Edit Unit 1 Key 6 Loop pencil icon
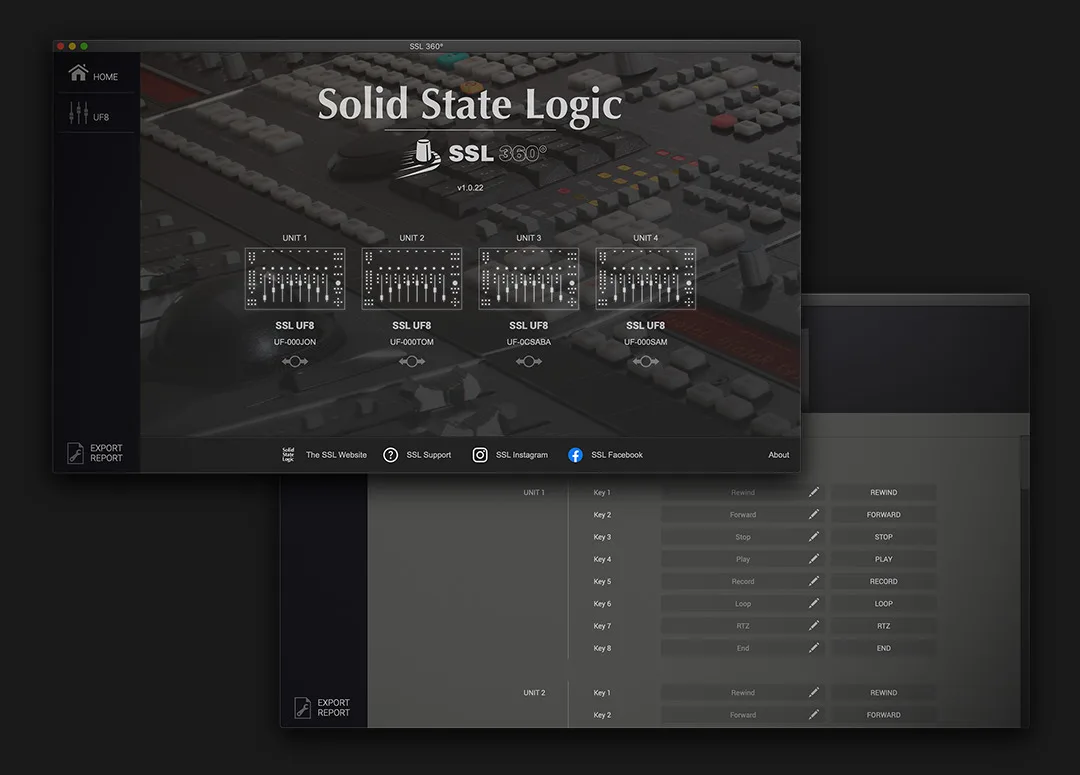 point(813,603)
